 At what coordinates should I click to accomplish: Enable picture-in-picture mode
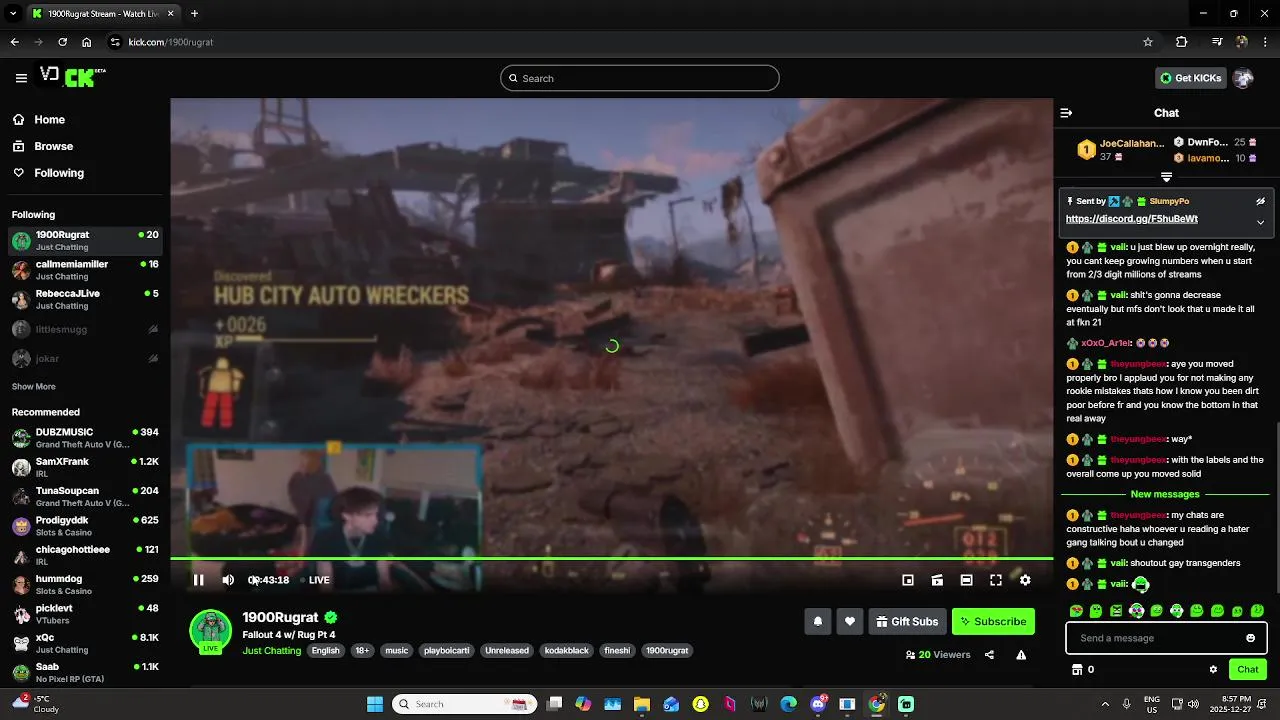pos(908,580)
